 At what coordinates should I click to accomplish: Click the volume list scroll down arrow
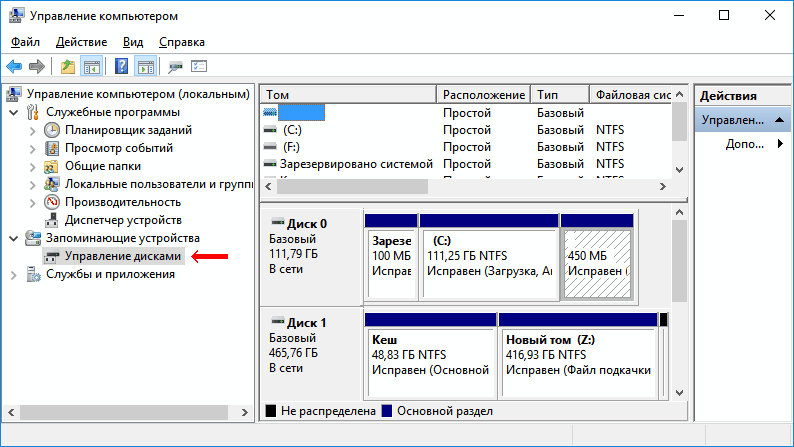[680, 170]
